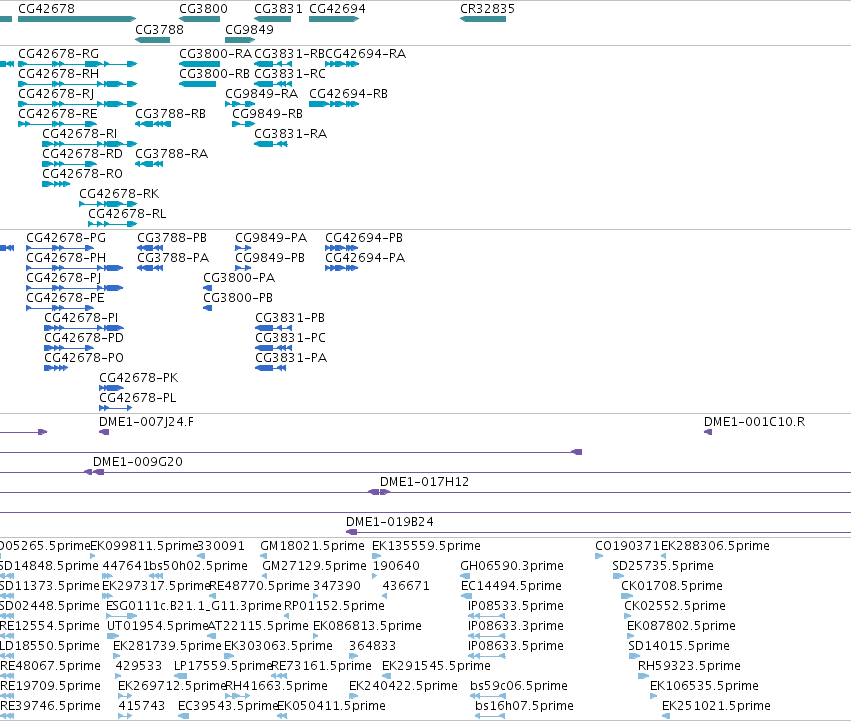Select the CG42678 gene label

(46, 9)
